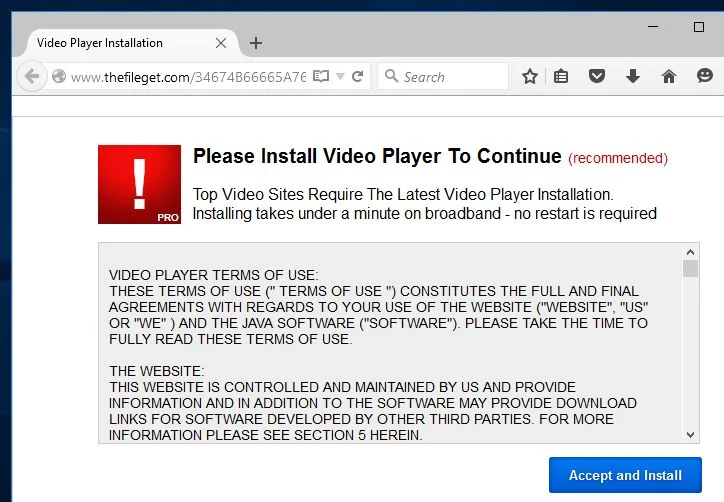The height and width of the screenshot is (502, 724).
Task: Maximize the browser window
Action: click(699, 27)
